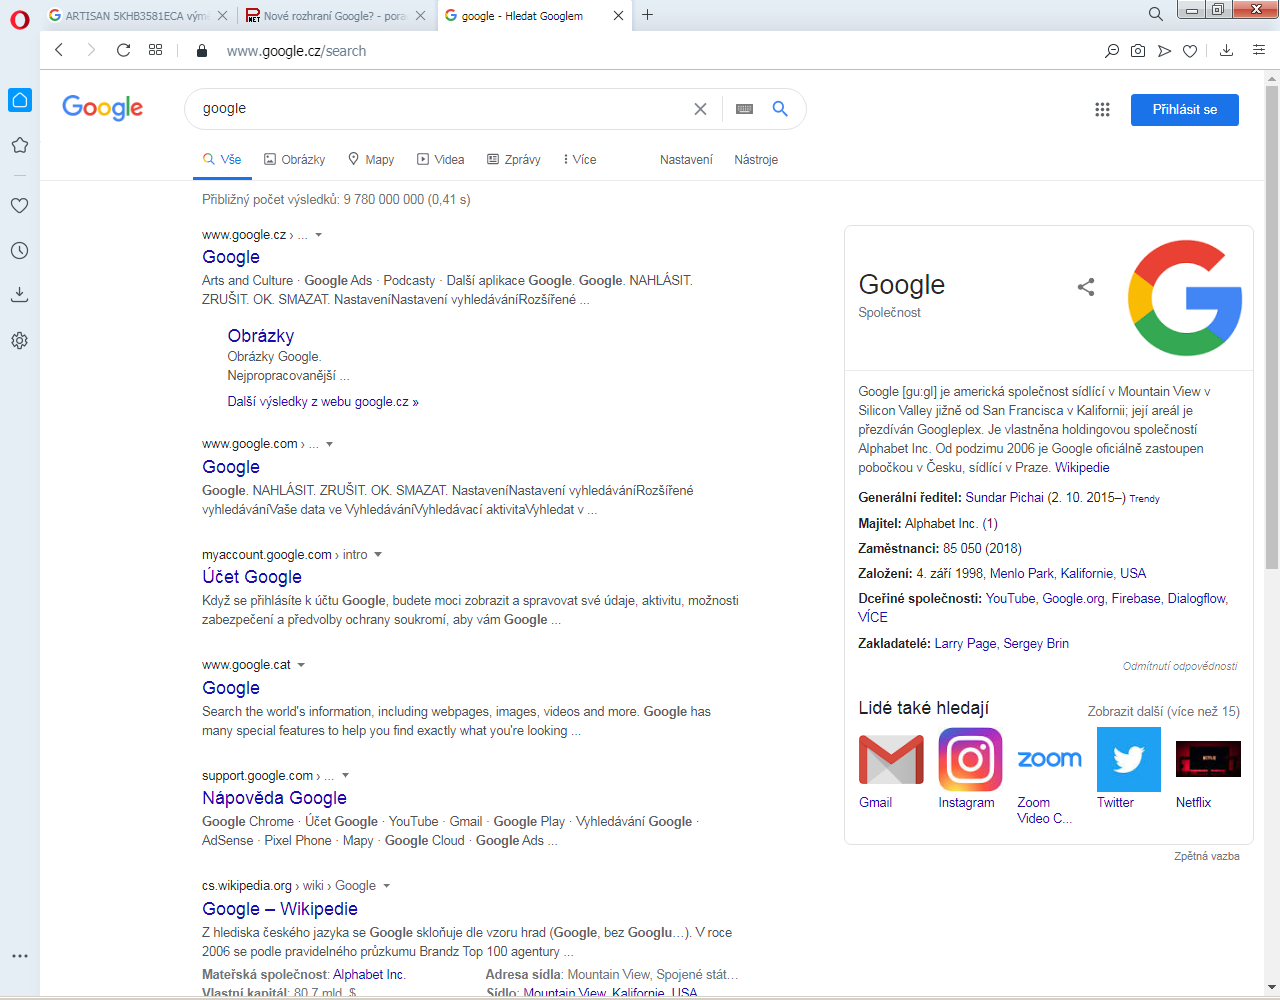Open Nastavení search settings
The width and height of the screenshot is (1280, 1000).
point(686,160)
